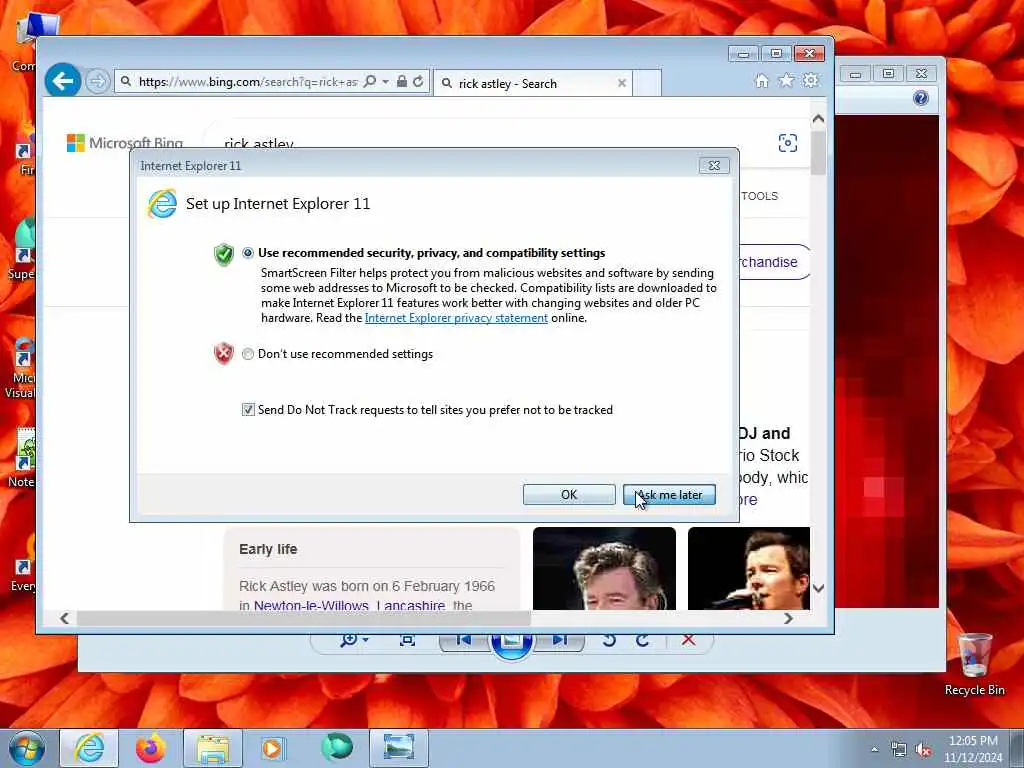Click the first Rick Astley photo thumbnail

click(604, 568)
